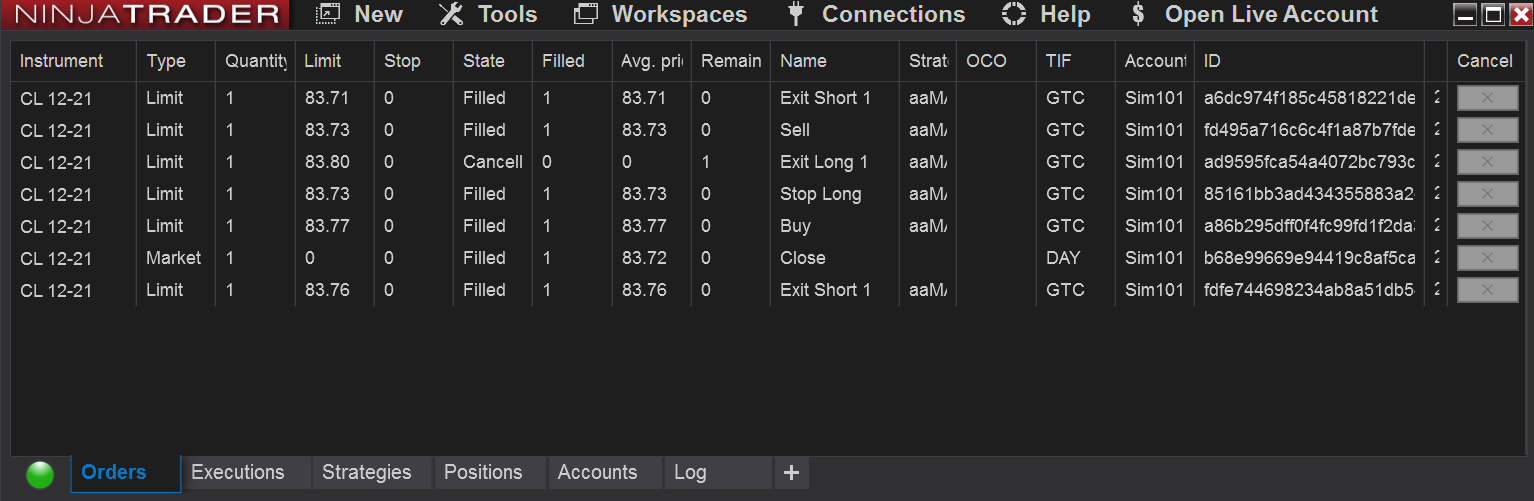Add a new tab with plus icon
This screenshot has width=1534, height=501.
(792, 473)
